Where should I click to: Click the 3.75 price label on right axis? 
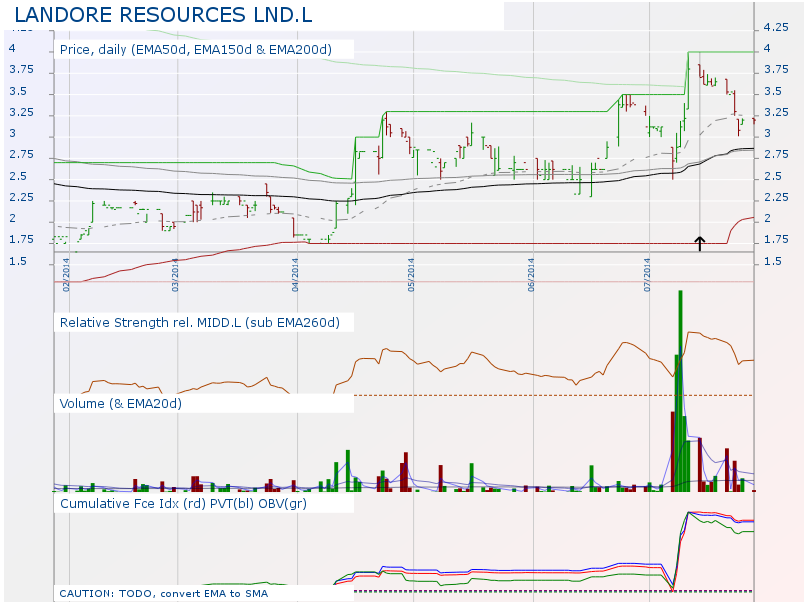[x=776, y=69]
